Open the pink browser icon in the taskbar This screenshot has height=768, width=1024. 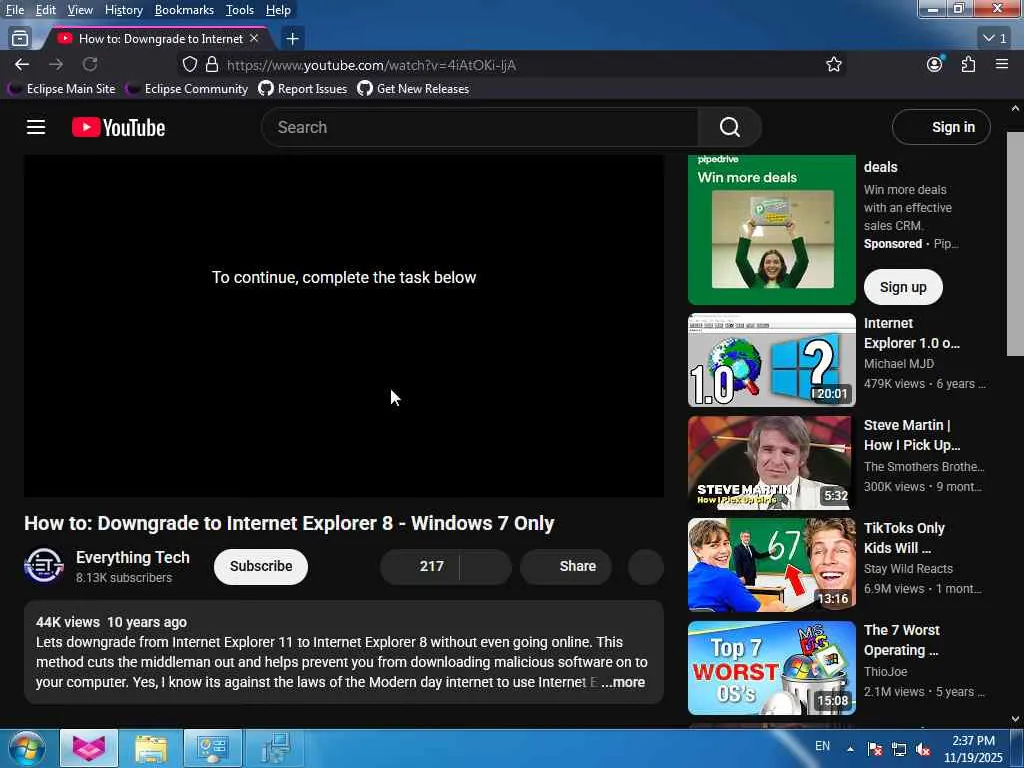(89, 748)
